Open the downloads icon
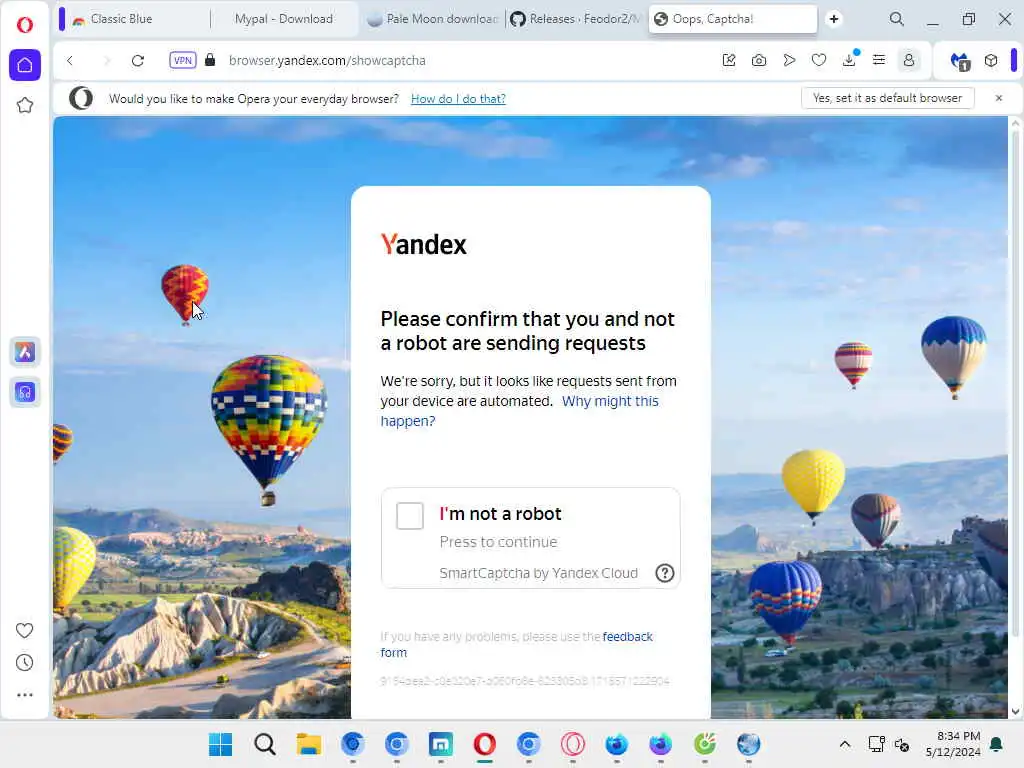The height and width of the screenshot is (768, 1024). pos(849,61)
